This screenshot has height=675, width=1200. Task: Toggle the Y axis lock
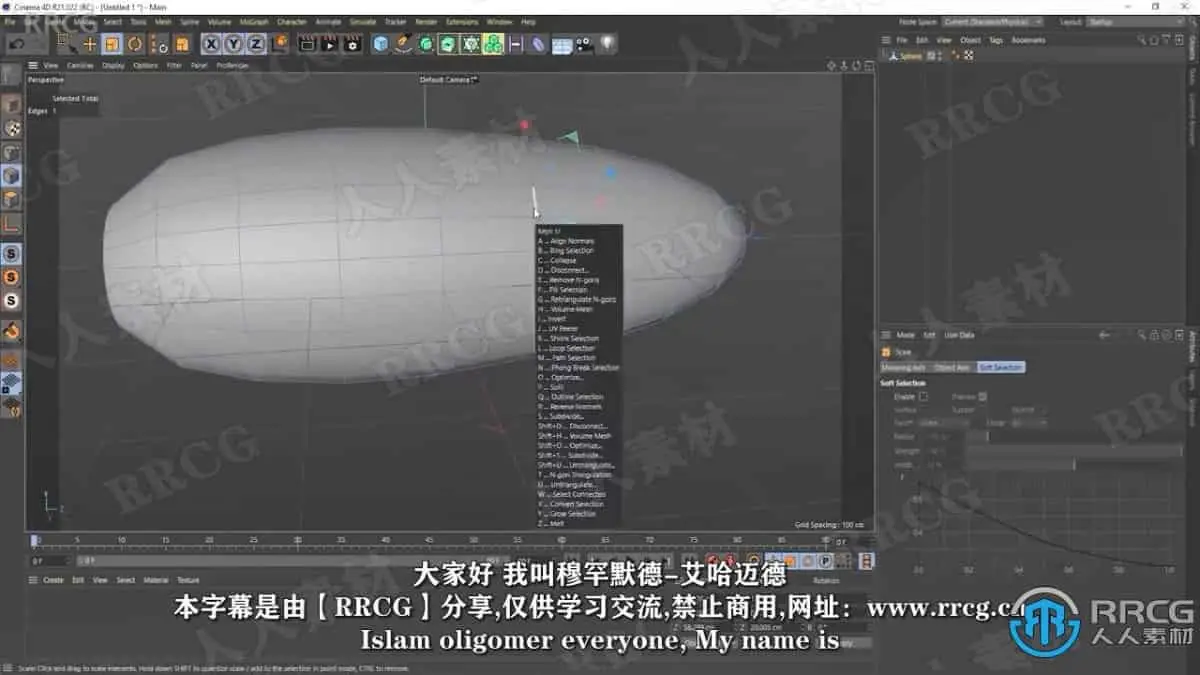[233, 44]
